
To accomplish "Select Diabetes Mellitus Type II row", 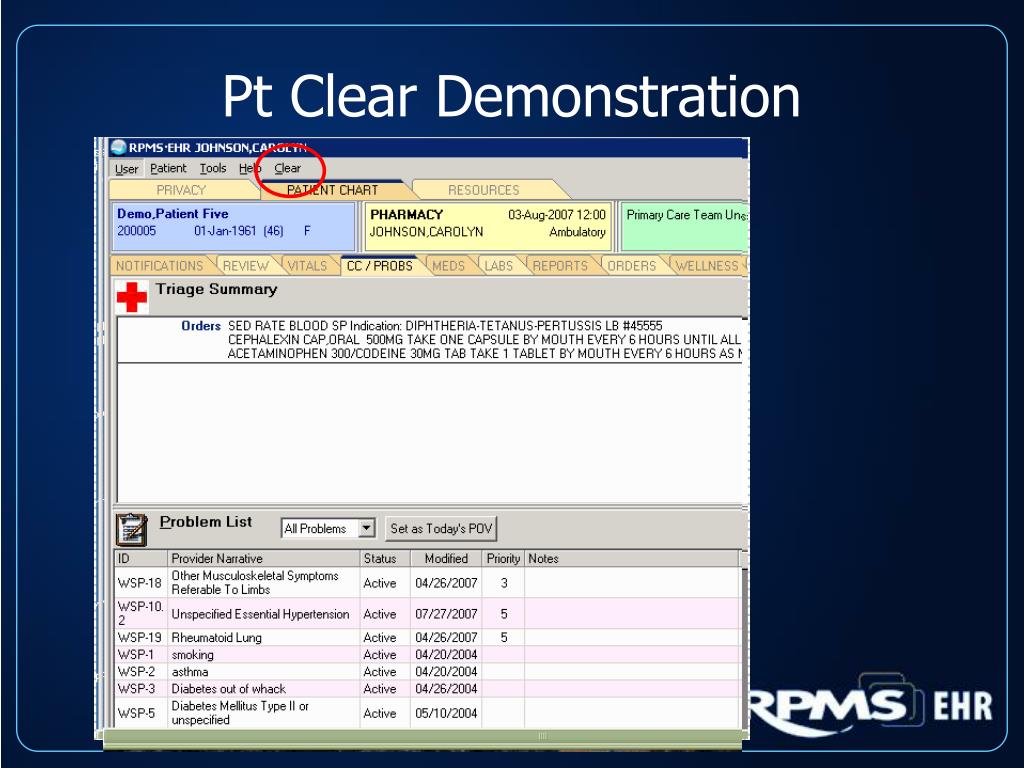I will 427,712.
